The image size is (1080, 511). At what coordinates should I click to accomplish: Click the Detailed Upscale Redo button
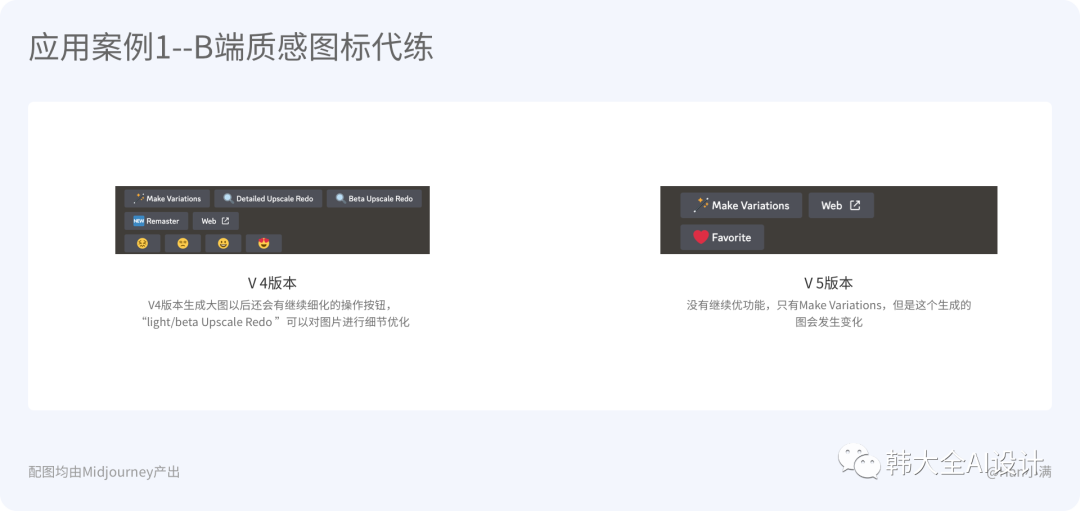coord(268,198)
